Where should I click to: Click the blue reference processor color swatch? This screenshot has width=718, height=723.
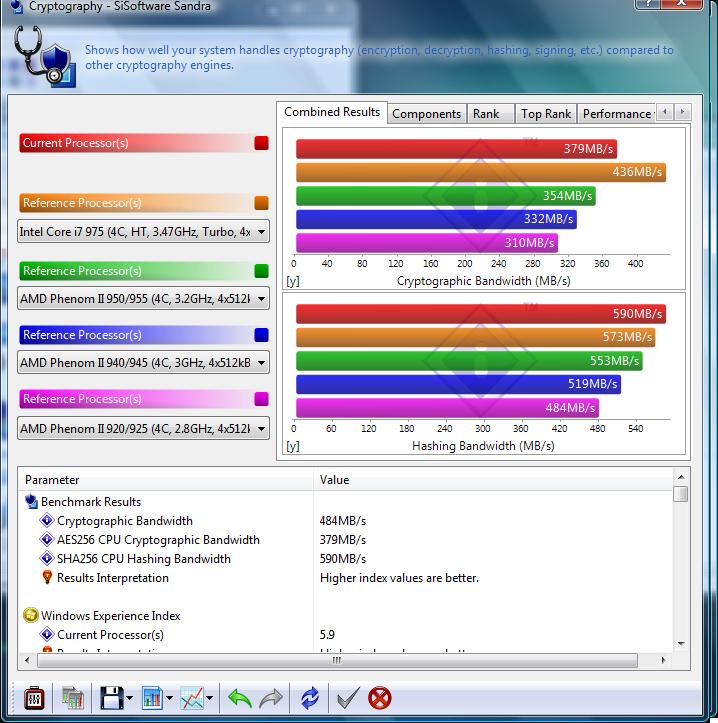tap(261, 335)
